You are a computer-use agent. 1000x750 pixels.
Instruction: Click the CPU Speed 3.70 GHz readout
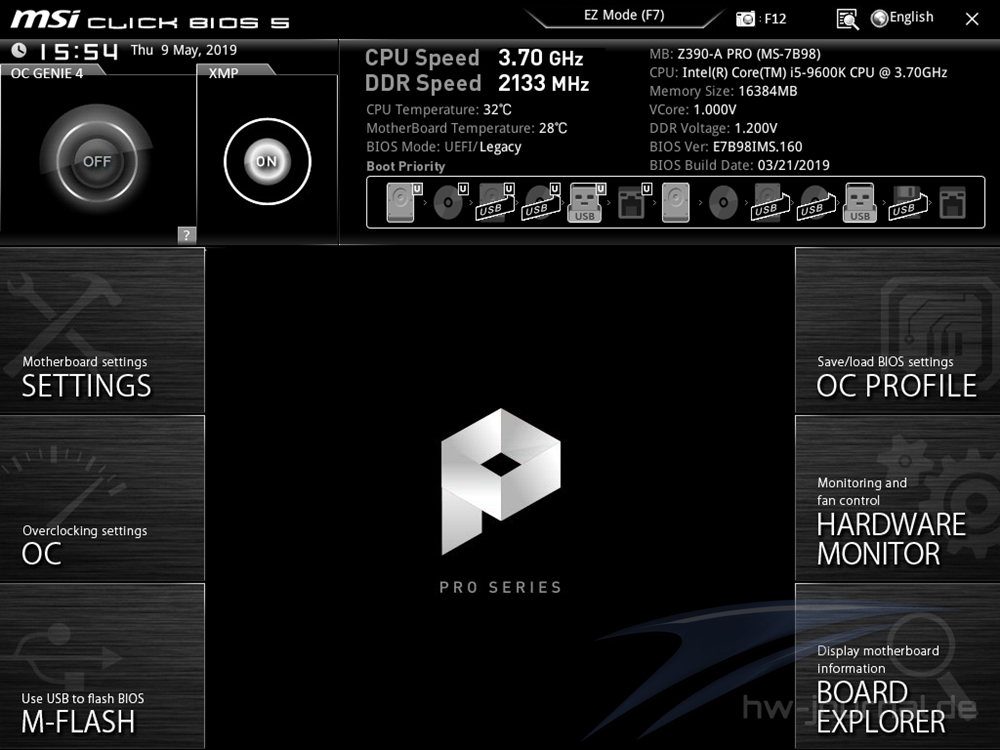coord(474,58)
